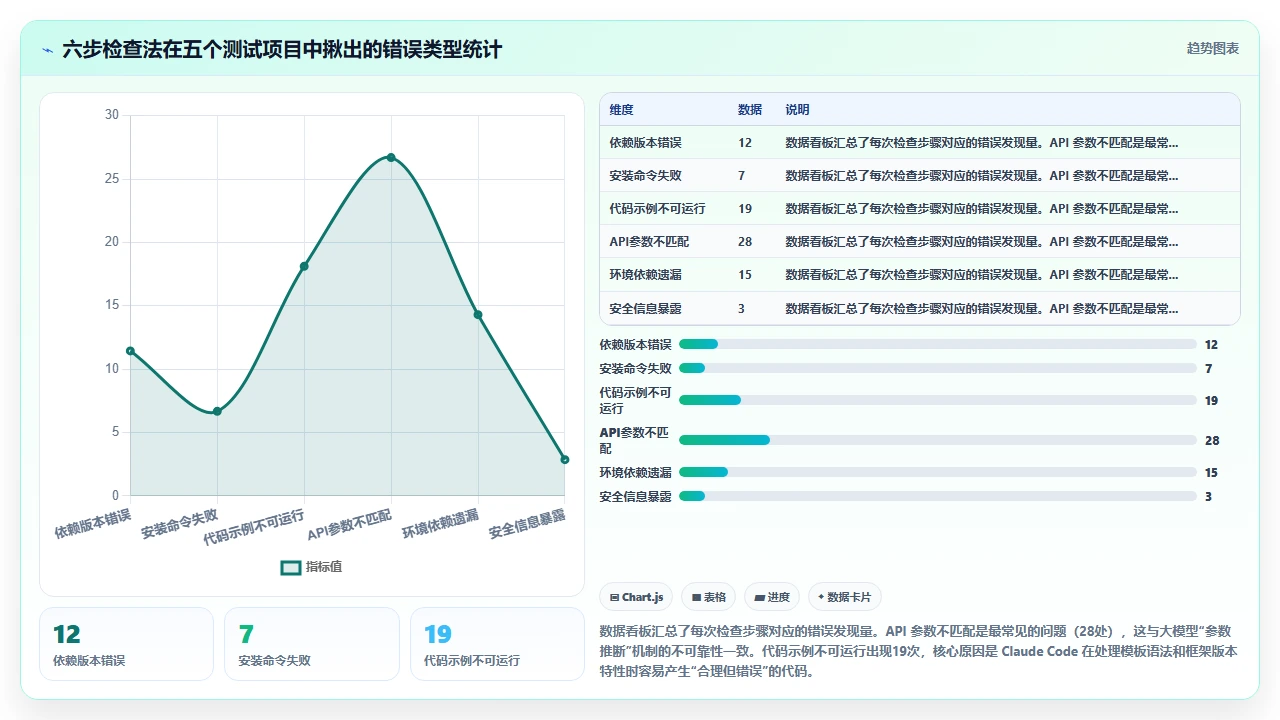Viewport: 1280px width, 720px height.
Task: Click the chart data point for 环境依赖遗漏
Action: pos(478,315)
